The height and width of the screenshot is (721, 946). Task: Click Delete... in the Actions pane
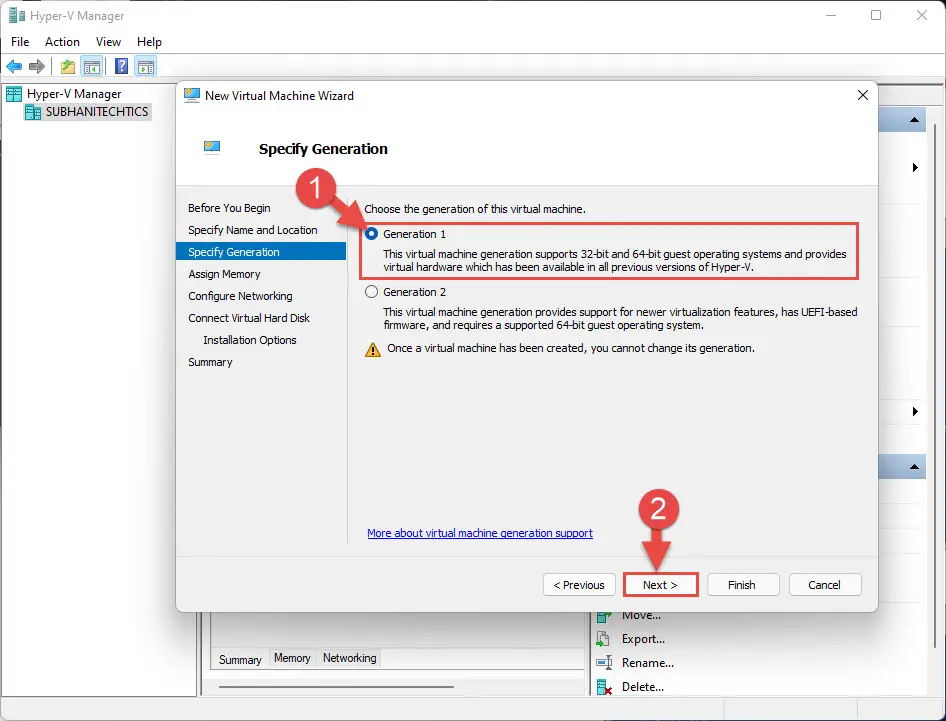pos(643,687)
